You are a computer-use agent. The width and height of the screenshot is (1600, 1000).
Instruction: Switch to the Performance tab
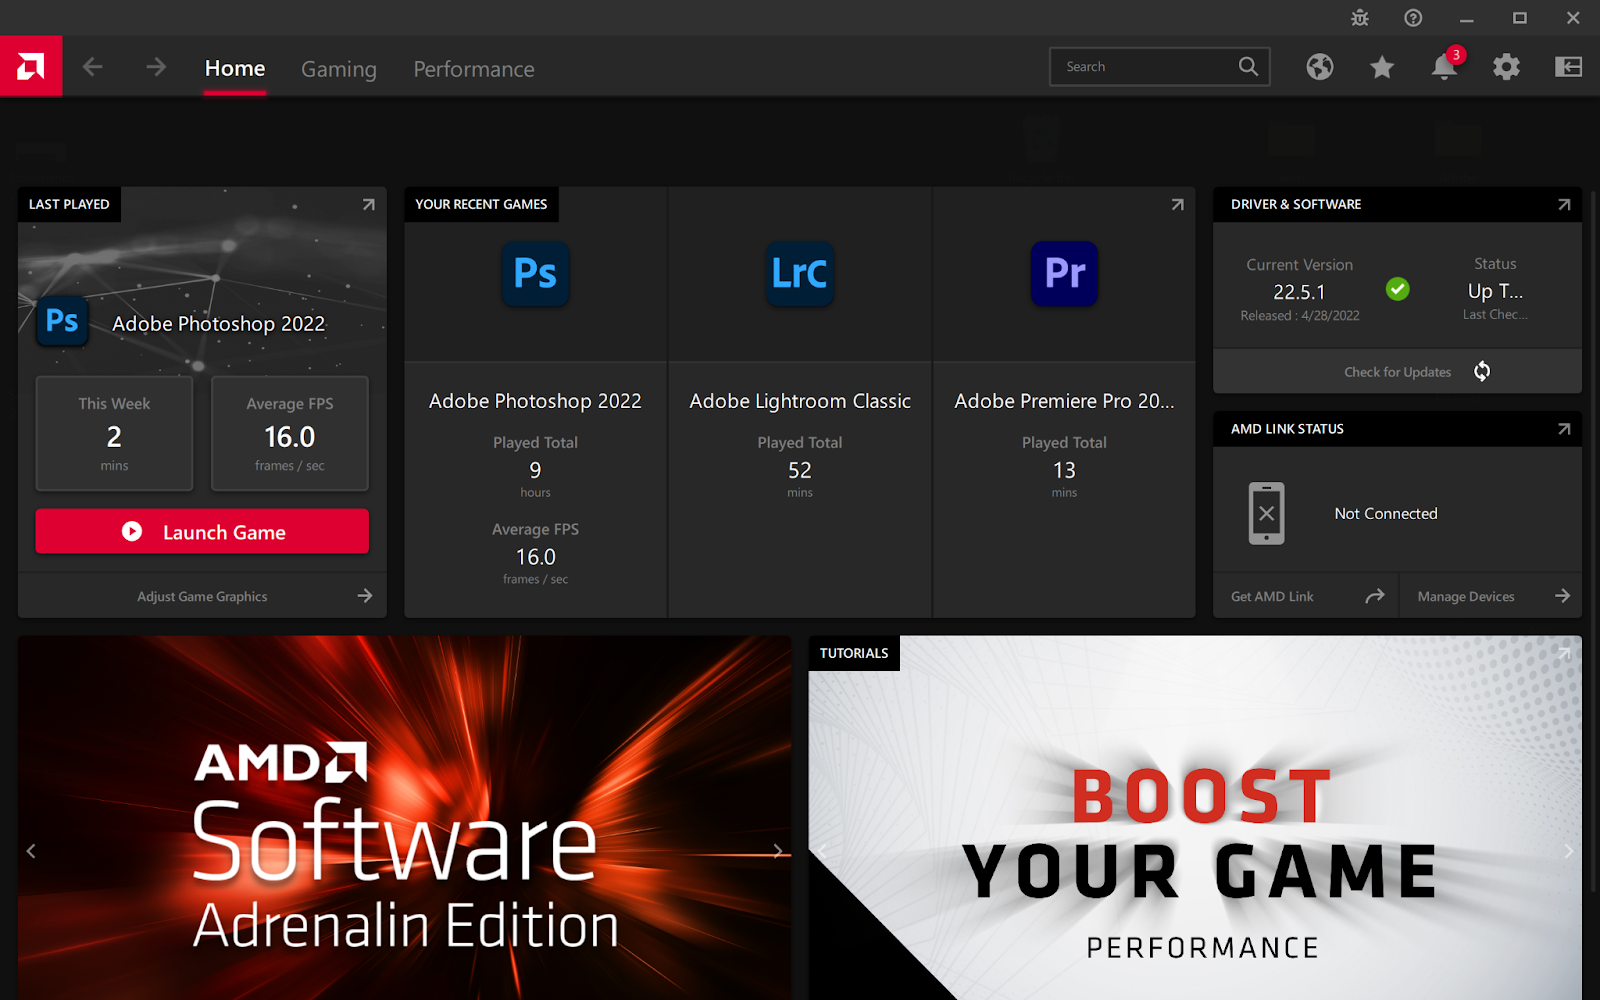point(474,69)
